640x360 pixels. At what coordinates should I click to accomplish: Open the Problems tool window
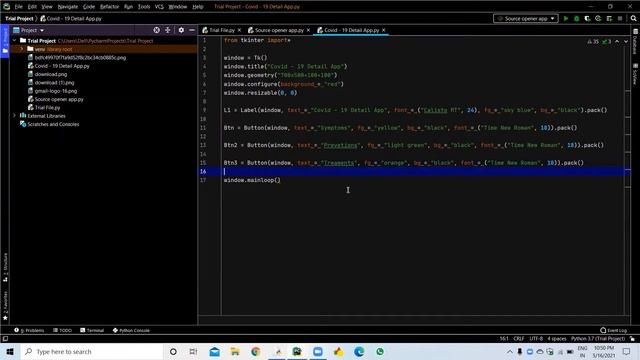[x=29, y=330]
